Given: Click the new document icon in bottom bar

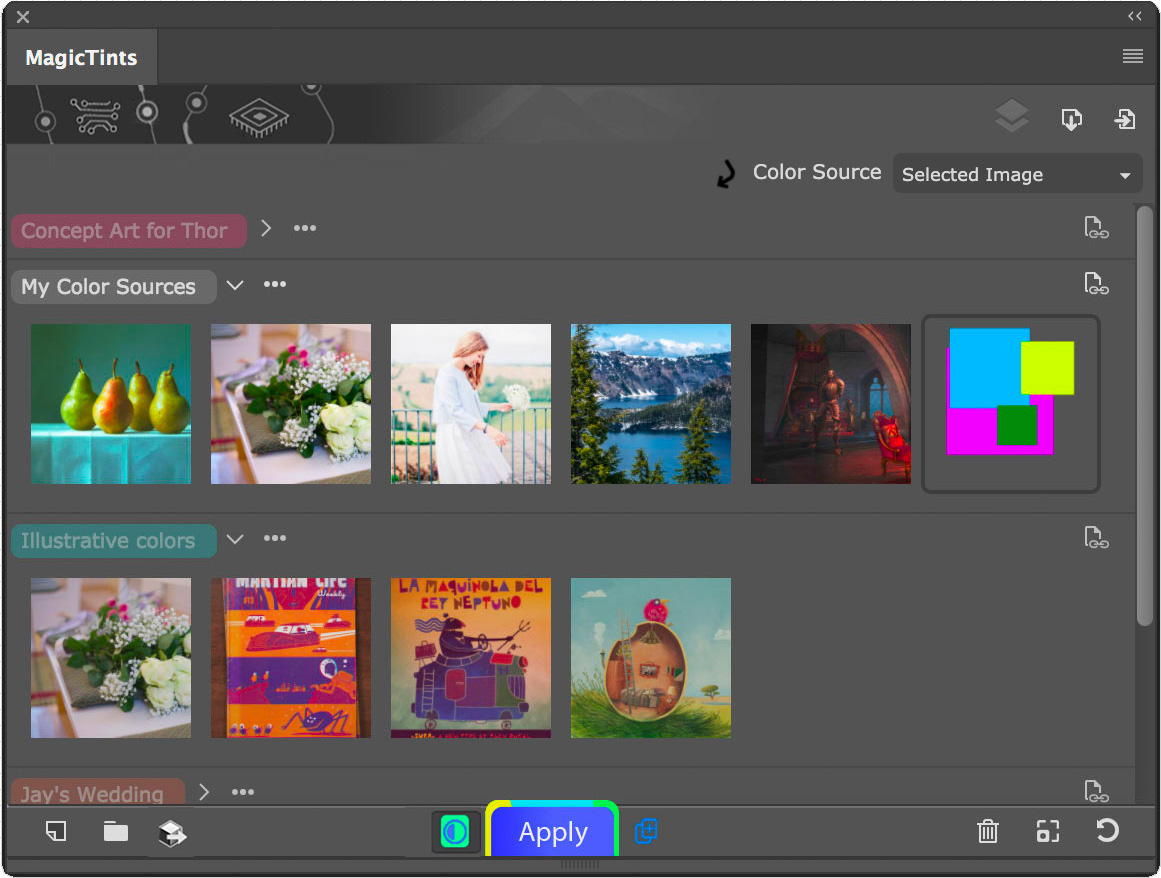Looking at the screenshot, I should pos(56,831).
